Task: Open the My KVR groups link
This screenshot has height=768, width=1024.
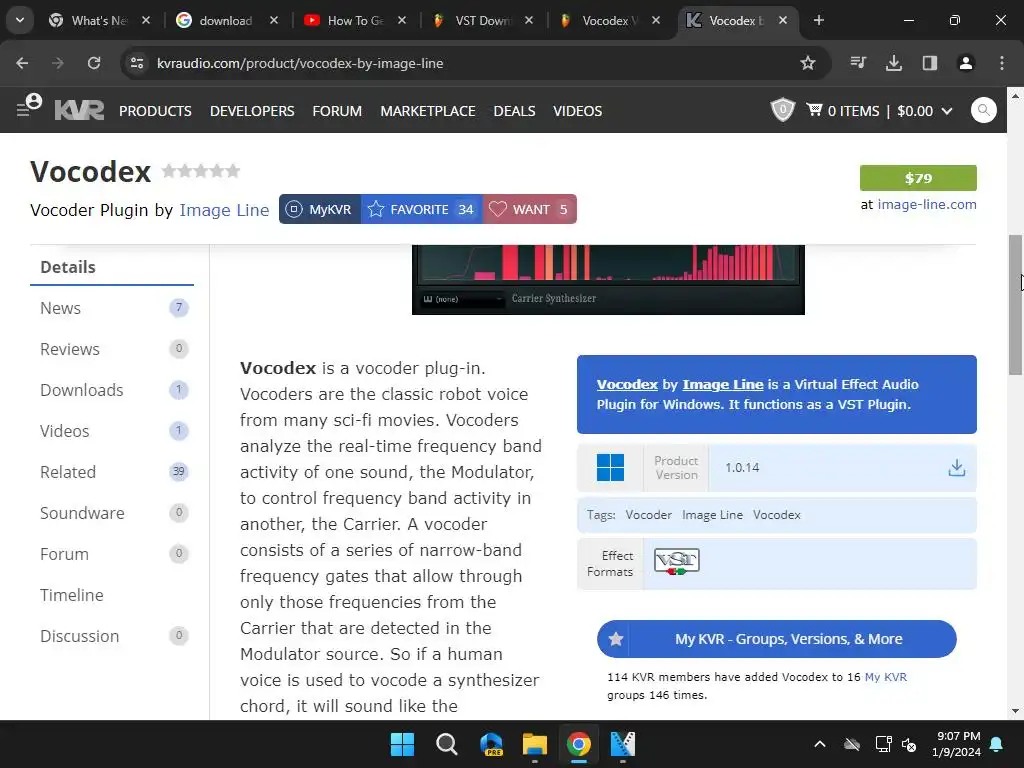Action: coord(886,677)
